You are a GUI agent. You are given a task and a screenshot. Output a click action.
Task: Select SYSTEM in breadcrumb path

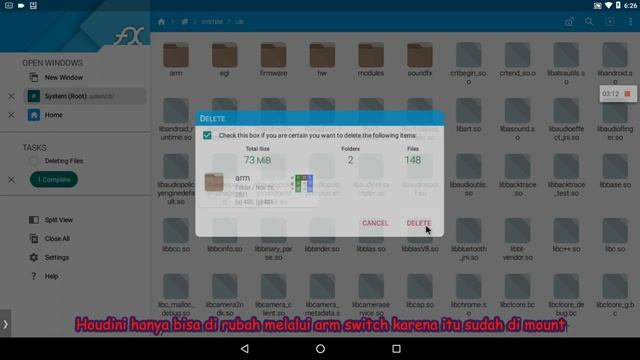pos(212,22)
